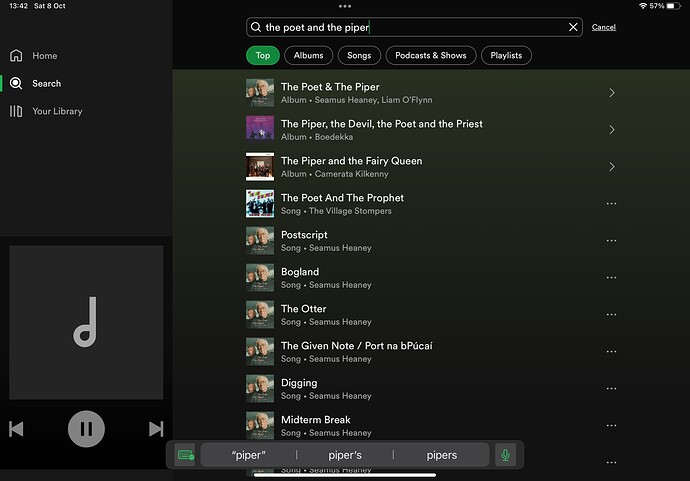Open The Poet & The Piper album cover

260,93
